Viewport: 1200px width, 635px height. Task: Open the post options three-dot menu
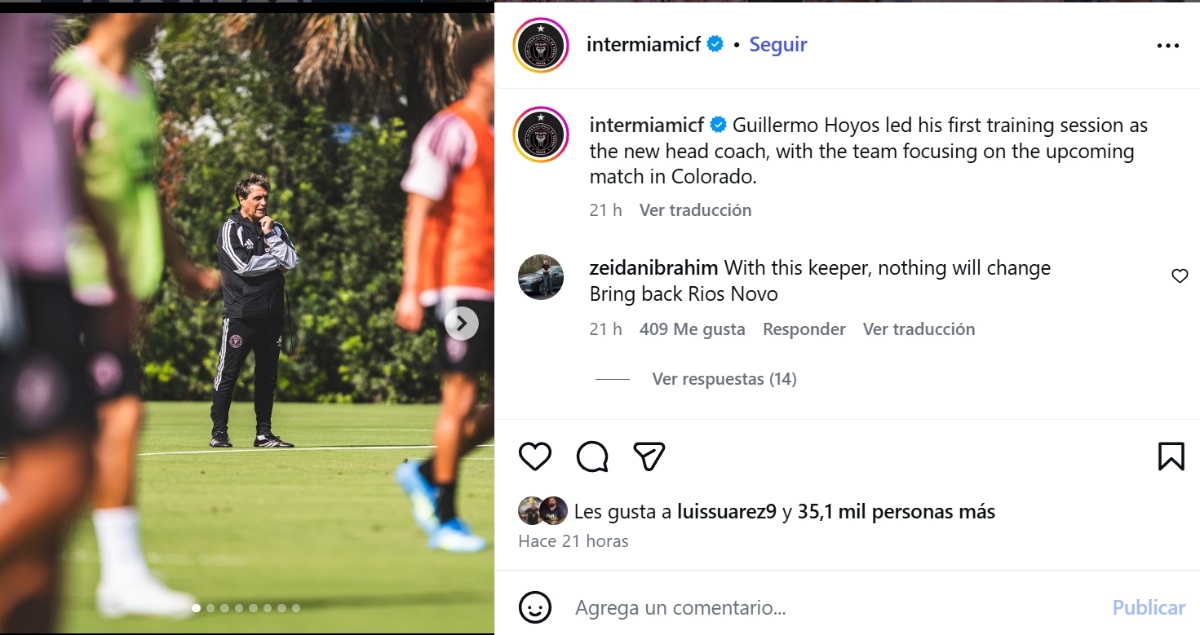coord(1167,44)
